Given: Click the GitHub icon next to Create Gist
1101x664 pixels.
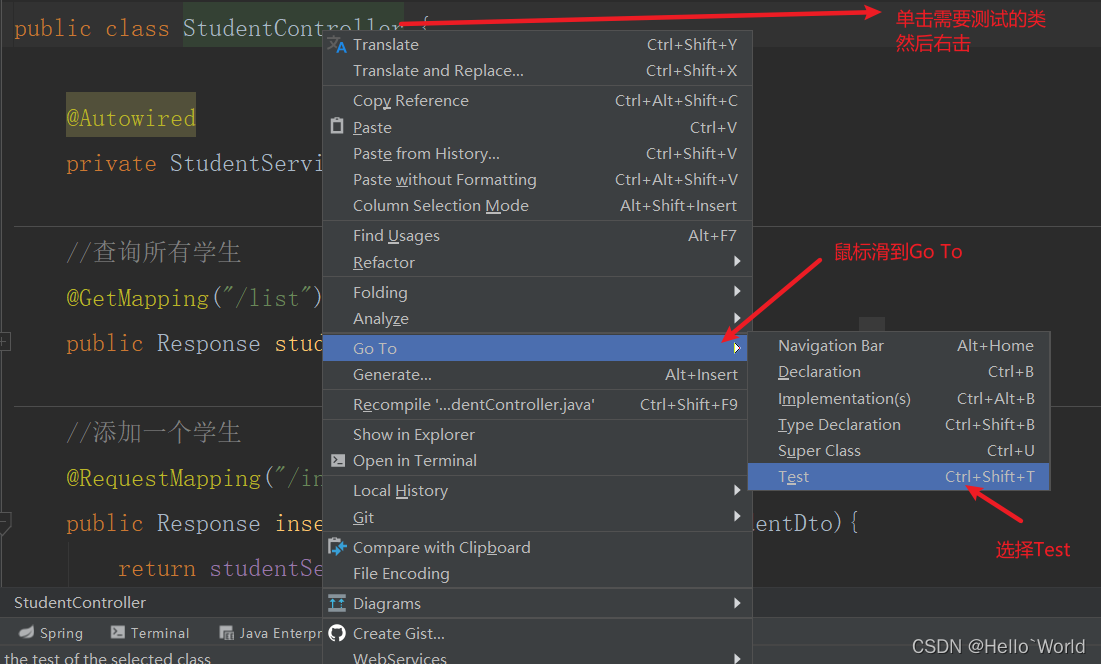Looking at the screenshot, I should pyautogui.click(x=338, y=634).
